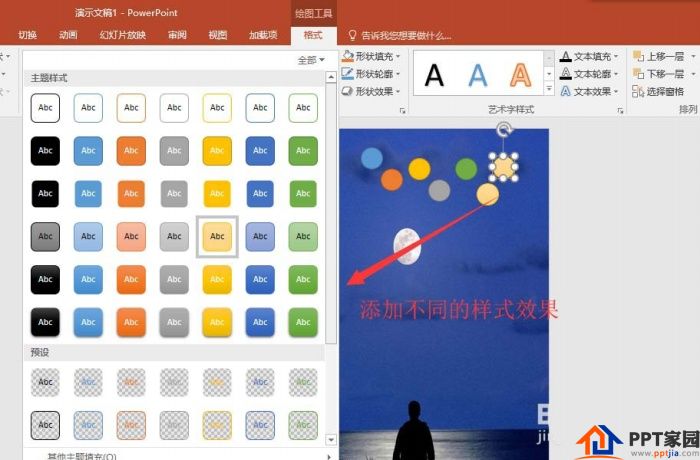Select the blue circle on the slide
This screenshot has height=460, width=700.
click(x=372, y=159)
